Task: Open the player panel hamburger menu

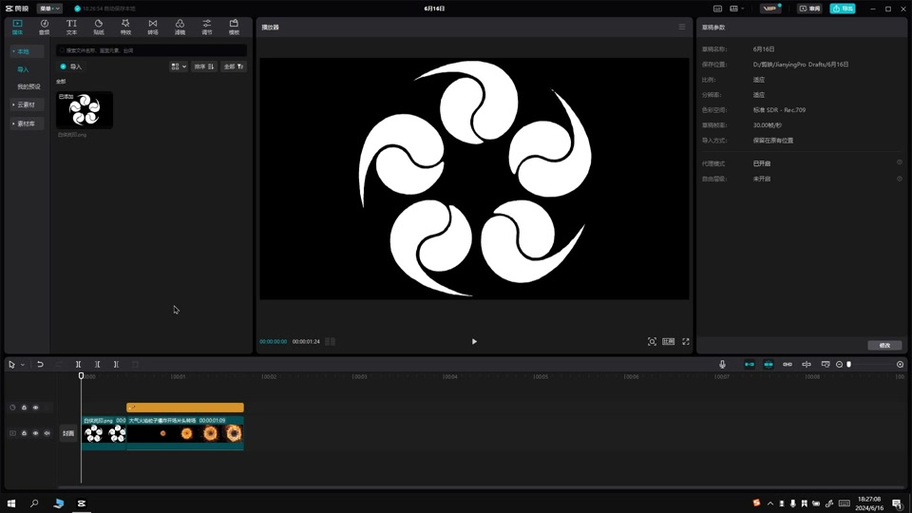Action: pos(682,27)
